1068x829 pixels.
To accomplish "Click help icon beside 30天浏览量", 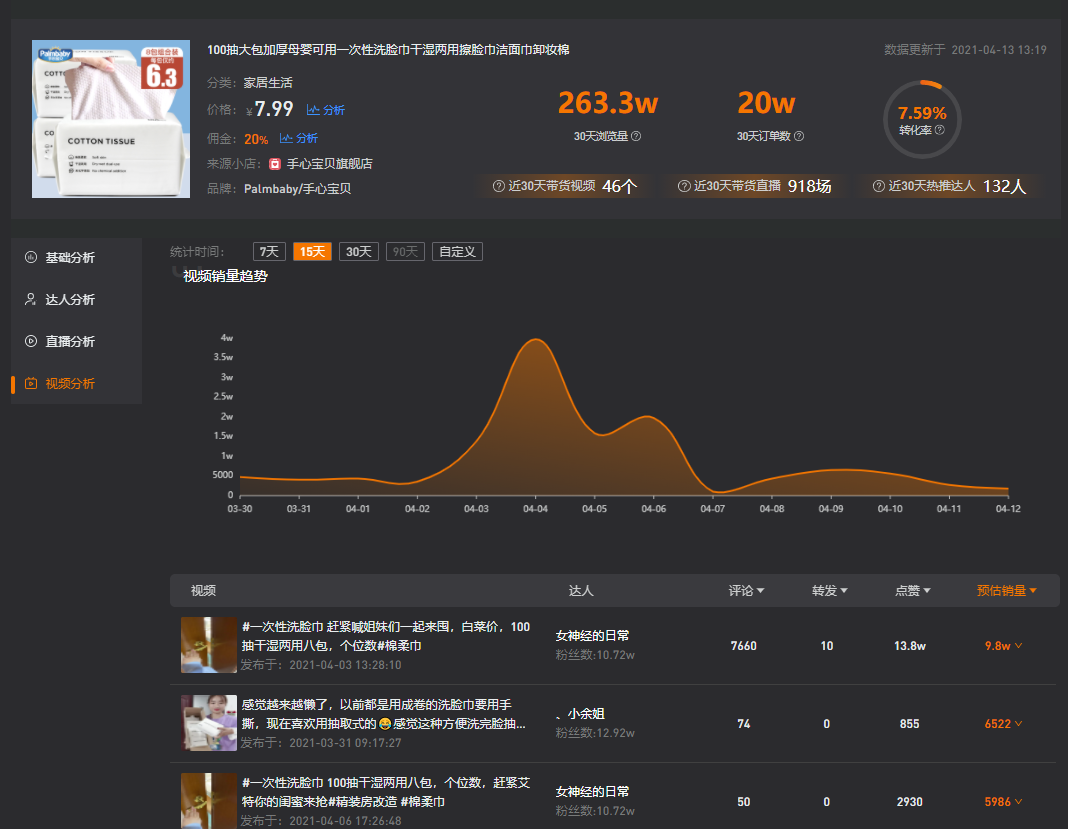I will click(635, 136).
